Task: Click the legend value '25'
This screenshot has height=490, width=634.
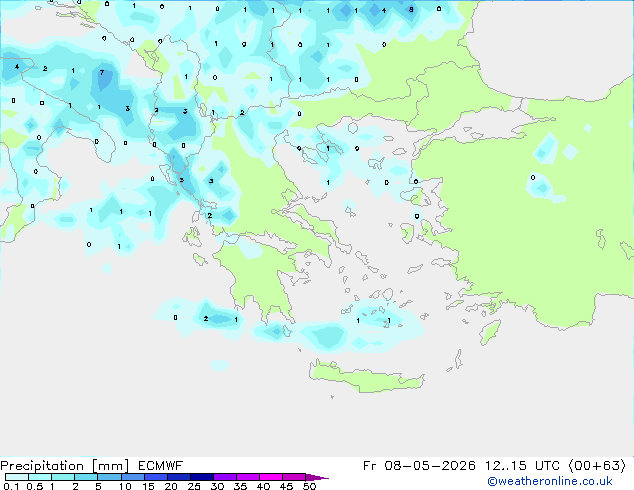Action: [x=194, y=486]
